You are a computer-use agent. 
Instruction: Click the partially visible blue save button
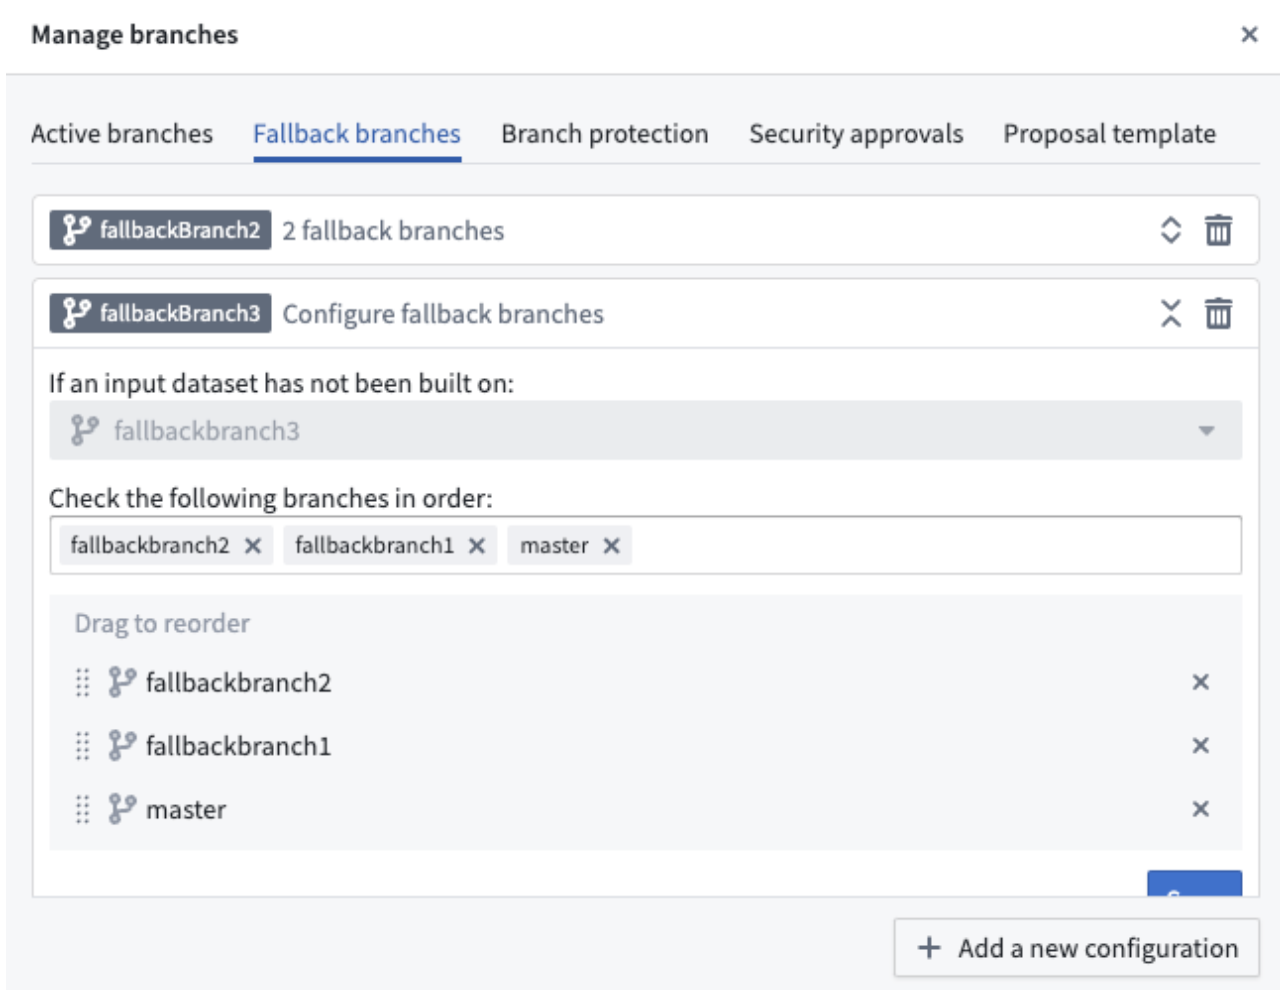tap(1195, 883)
